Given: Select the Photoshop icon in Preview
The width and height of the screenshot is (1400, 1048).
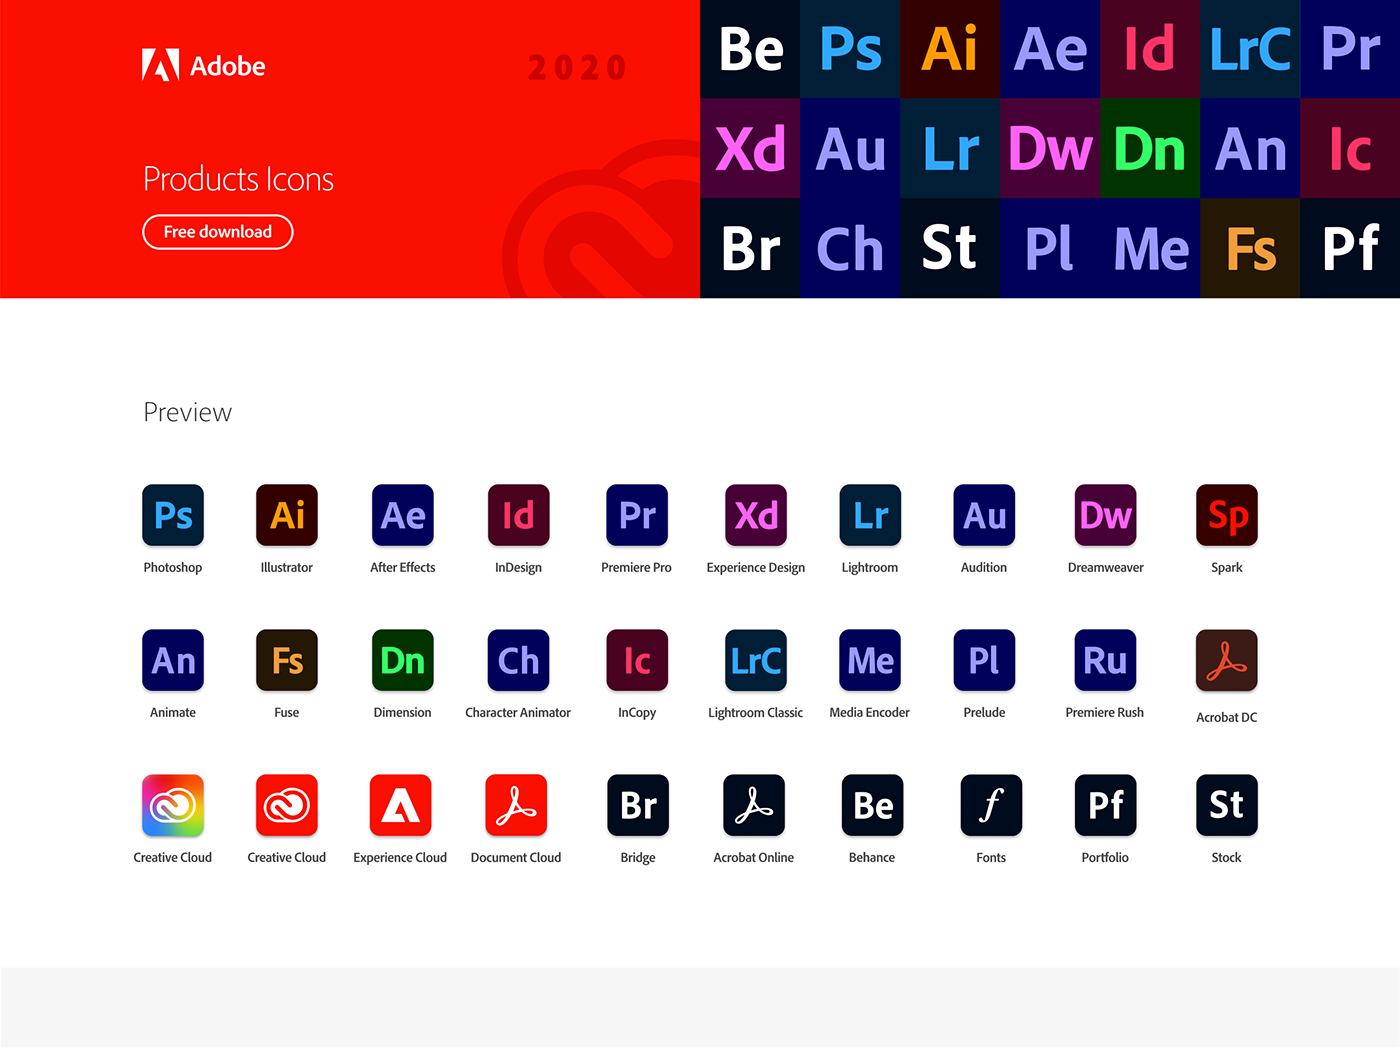Looking at the screenshot, I should pos(173,515).
